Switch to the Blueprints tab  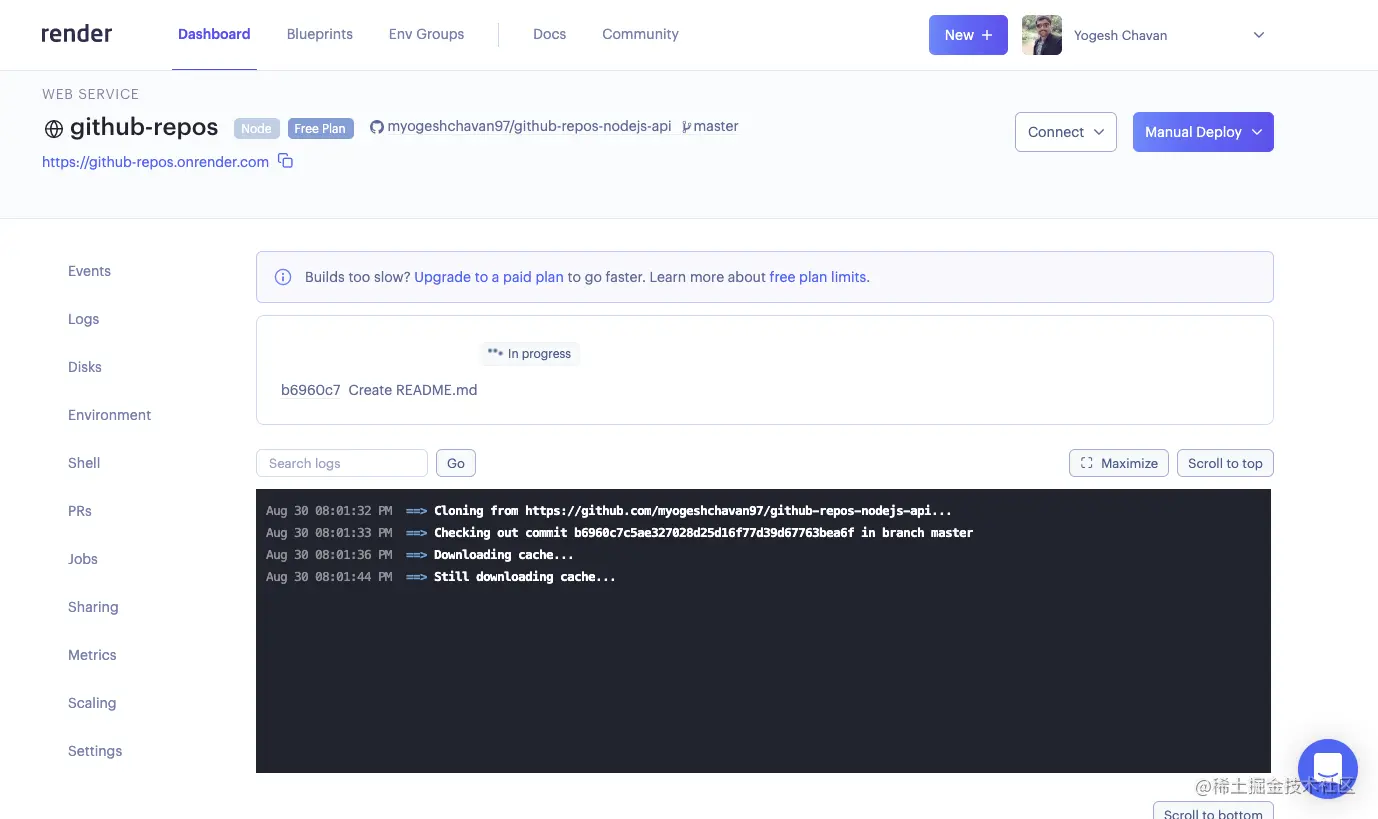point(319,34)
